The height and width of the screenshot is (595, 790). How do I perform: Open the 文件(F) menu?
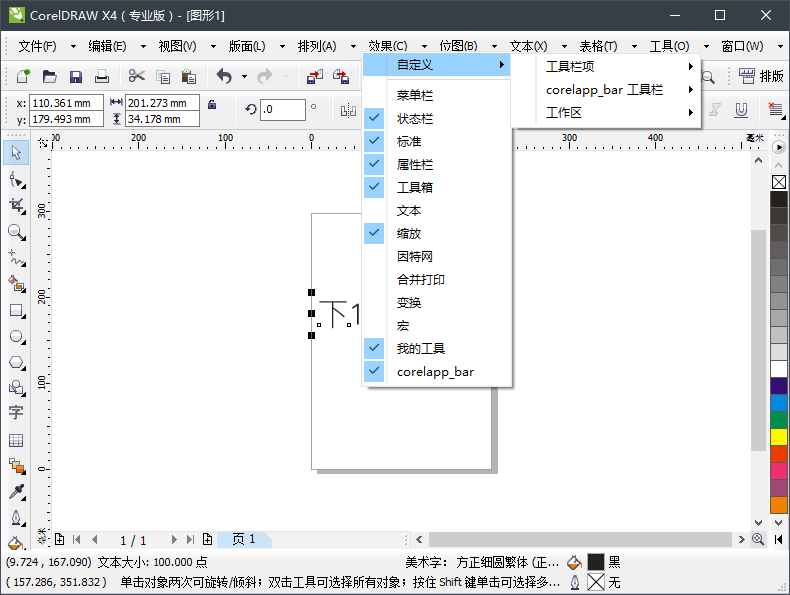[x=37, y=46]
